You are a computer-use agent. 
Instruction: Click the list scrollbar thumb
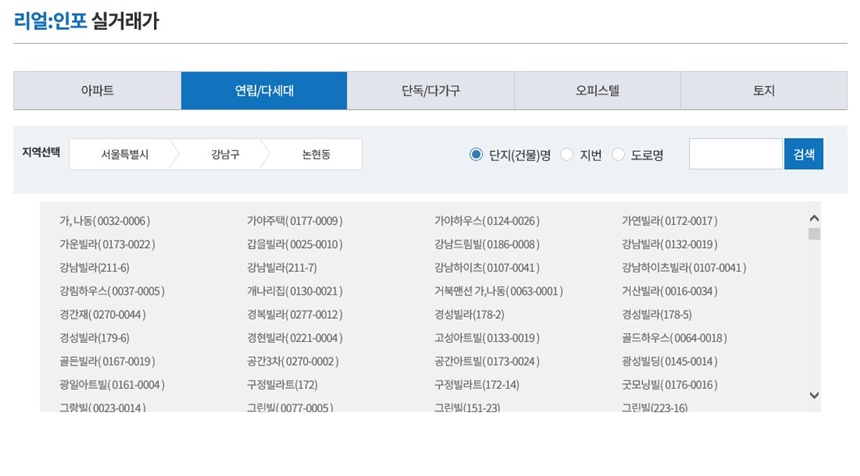pyautogui.click(x=814, y=234)
